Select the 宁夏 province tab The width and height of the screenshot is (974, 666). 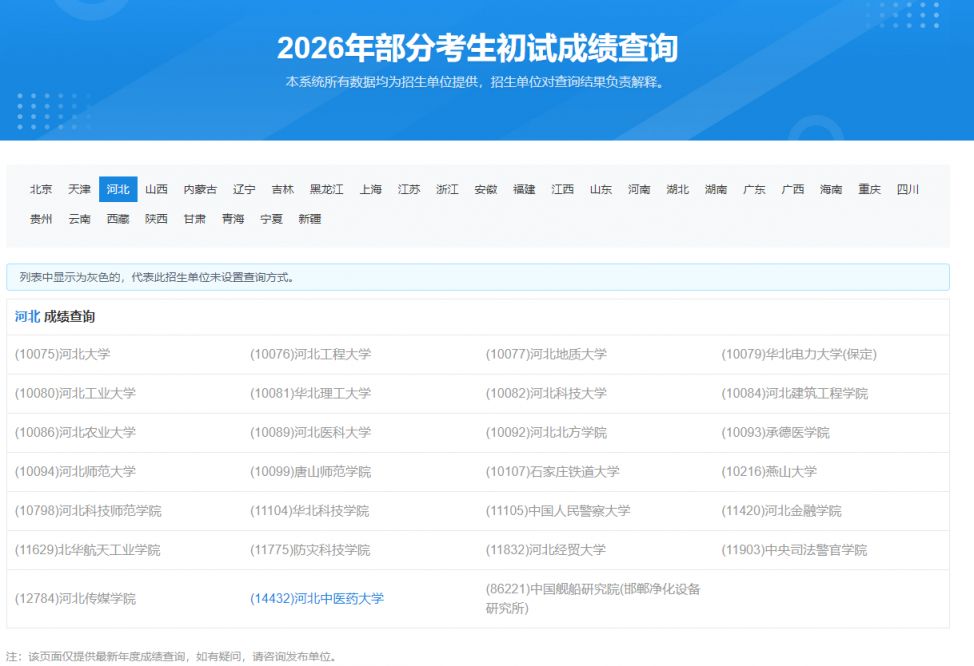[x=271, y=219]
